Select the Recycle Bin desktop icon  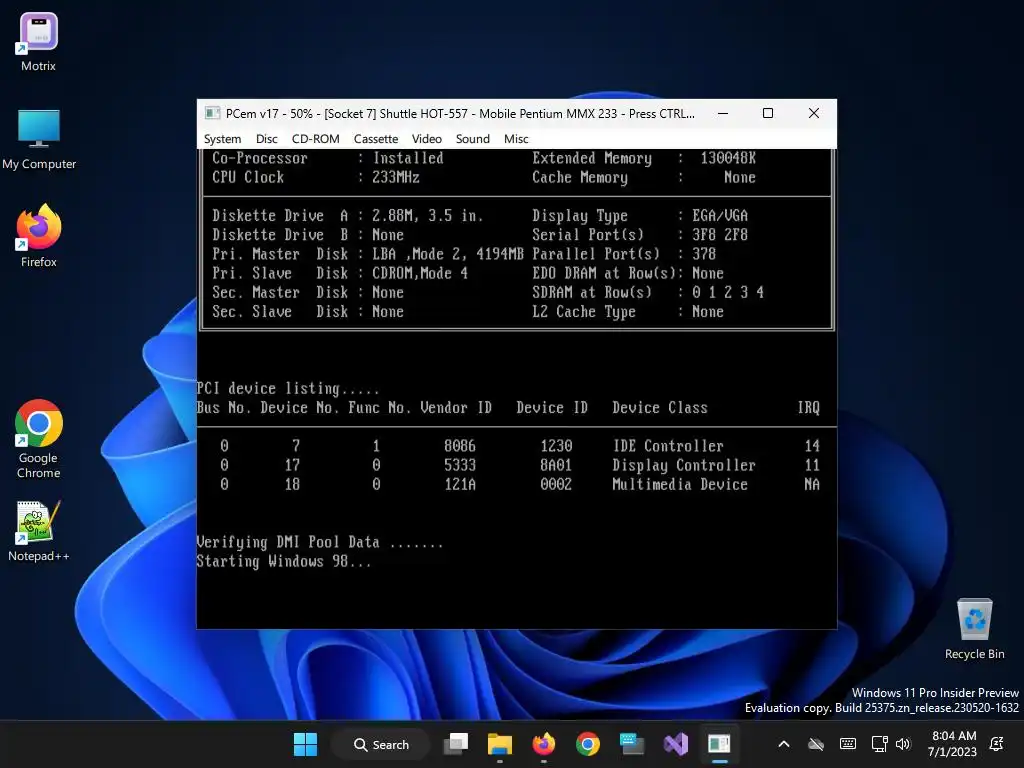click(x=974, y=629)
